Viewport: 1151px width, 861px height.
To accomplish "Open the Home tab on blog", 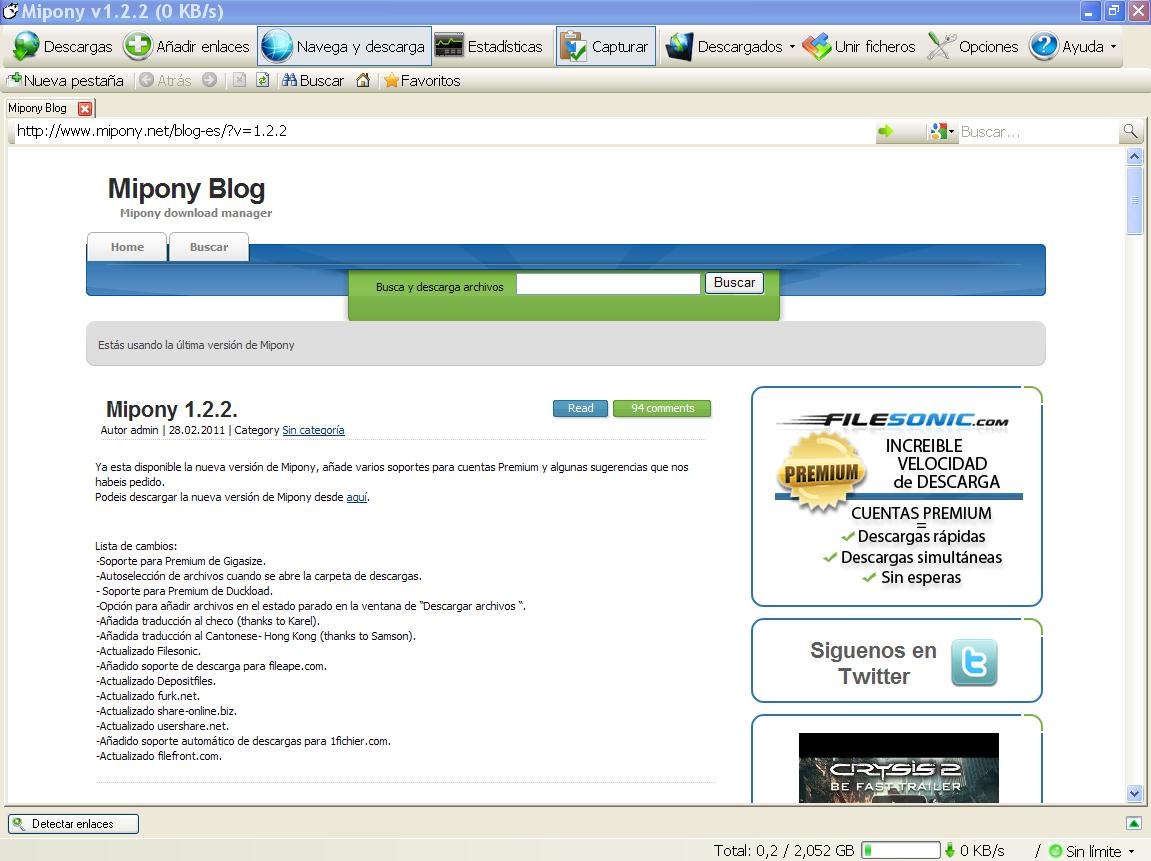I will point(127,247).
